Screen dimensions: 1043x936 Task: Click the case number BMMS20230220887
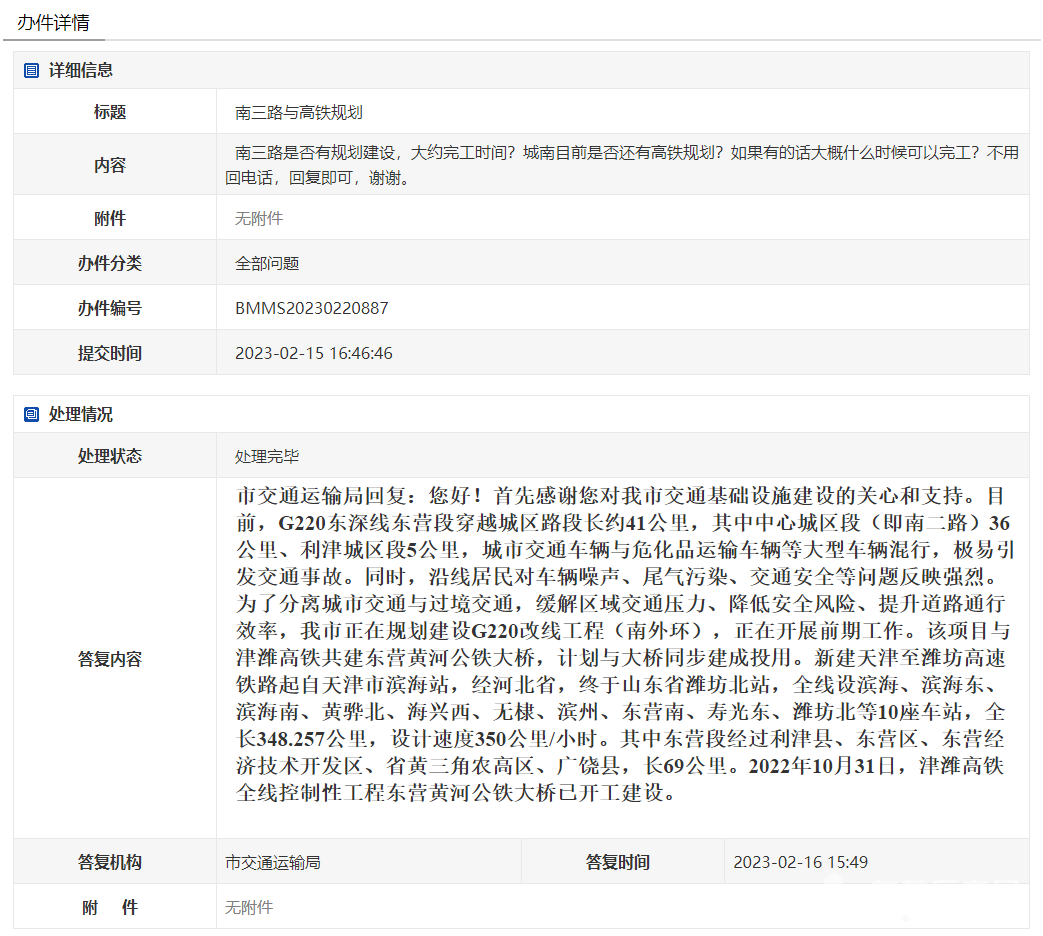coord(311,309)
